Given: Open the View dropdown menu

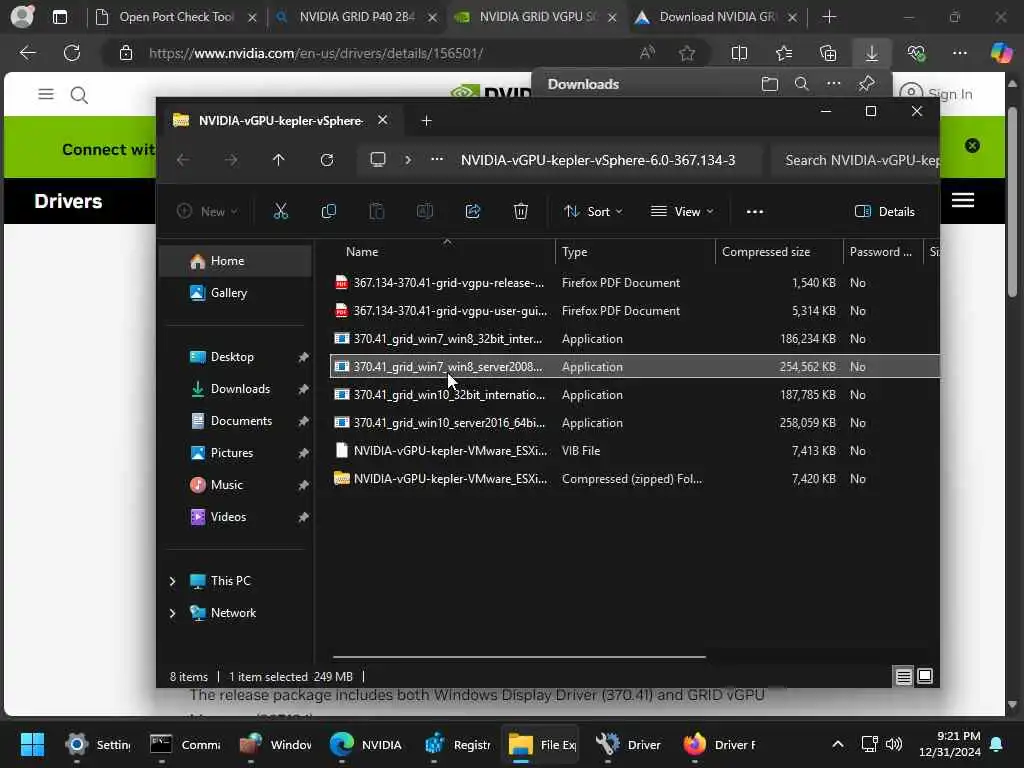Looking at the screenshot, I should pos(682,212).
